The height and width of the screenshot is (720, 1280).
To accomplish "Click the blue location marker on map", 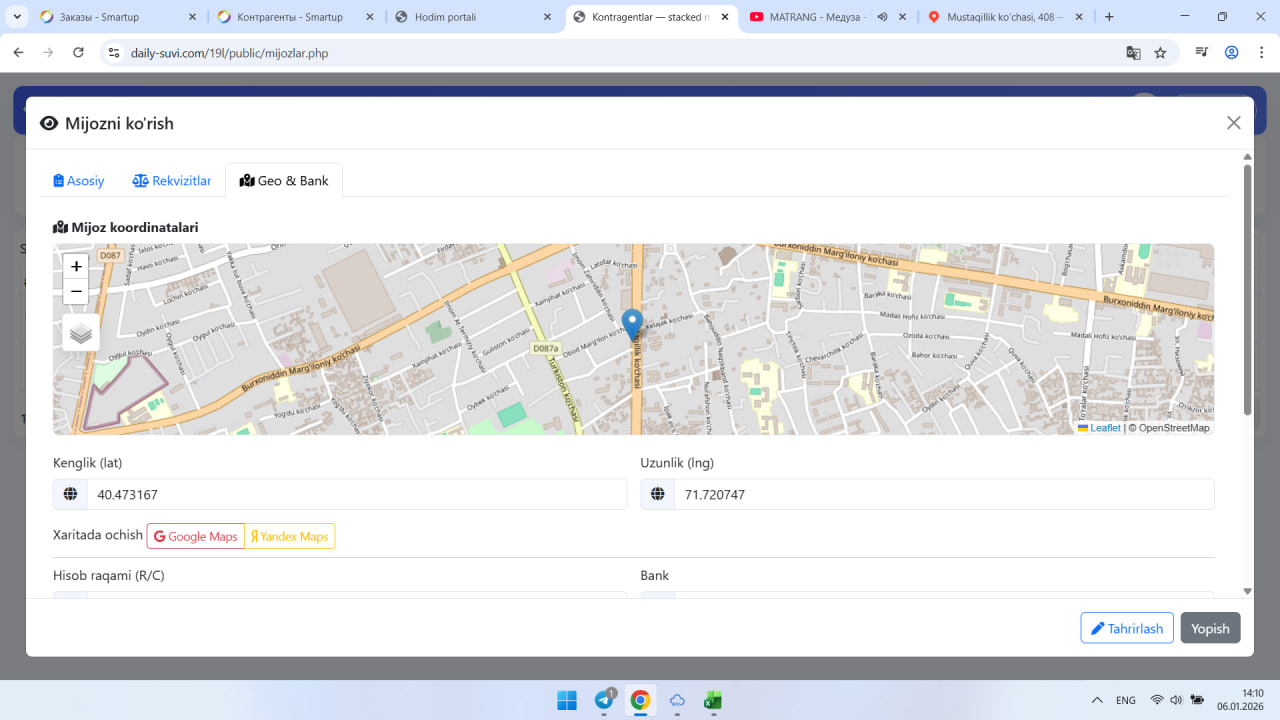I will tap(632, 324).
